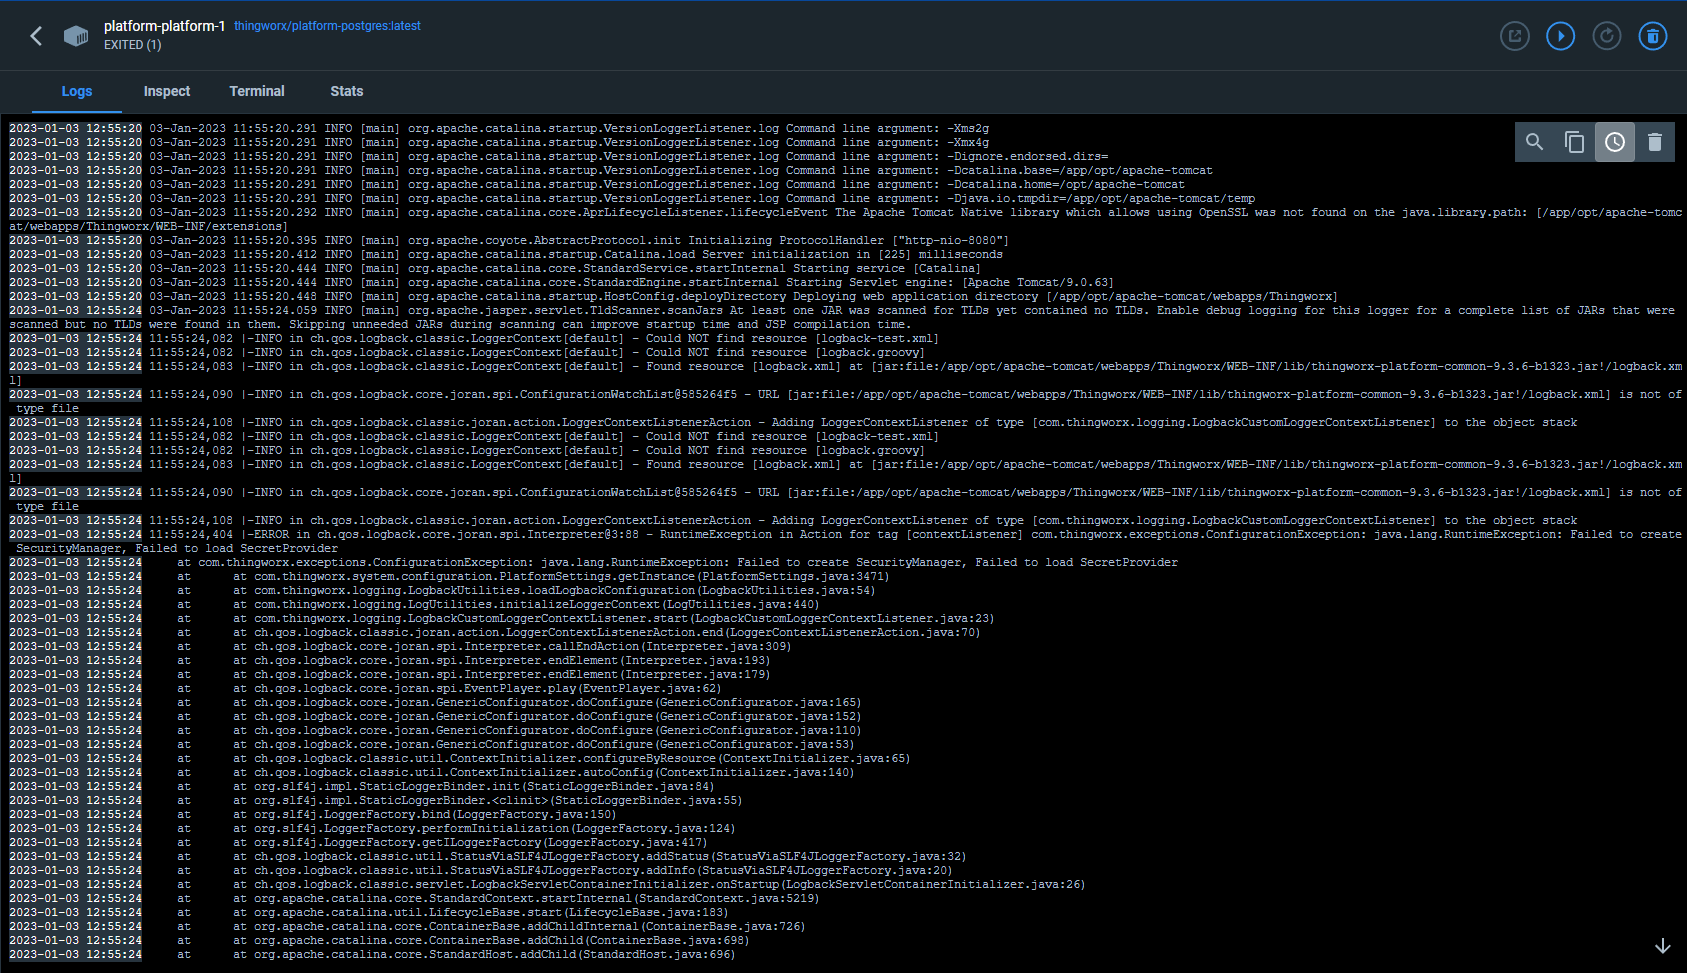Click the EXITED (1) status label

(132, 45)
